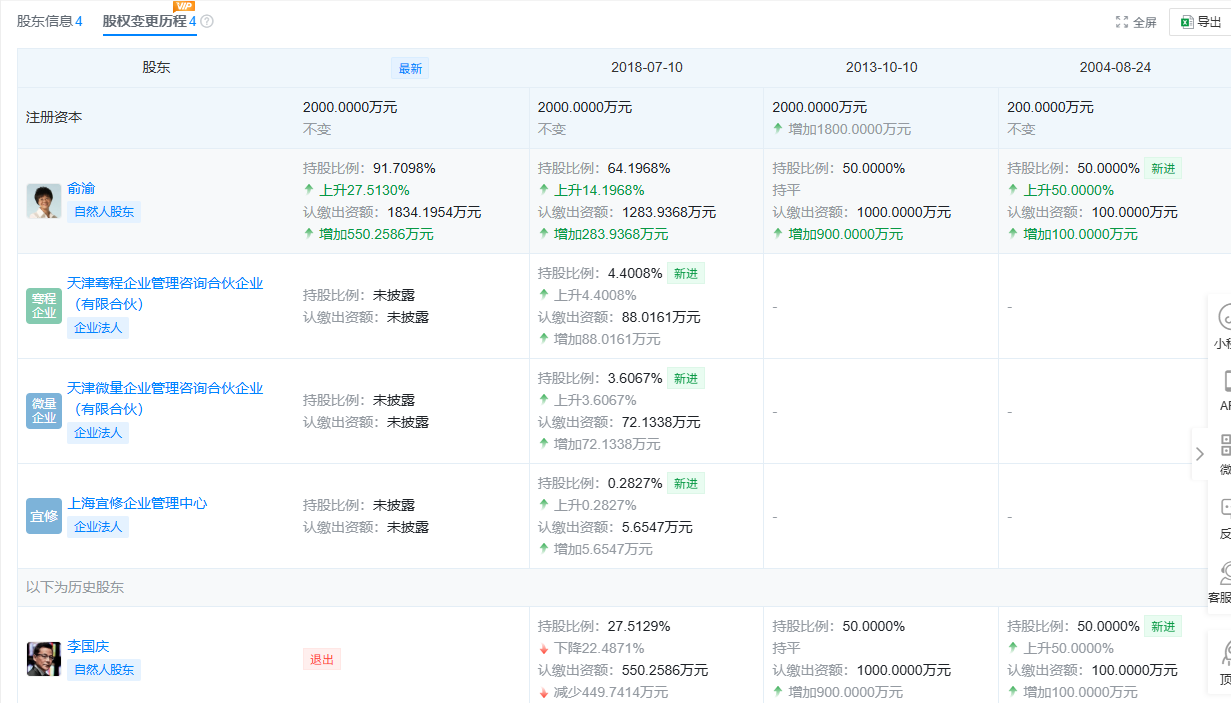Switch to the 股东信息 tab
The height and width of the screenshot is (703, 1231).
click(46, 21)
